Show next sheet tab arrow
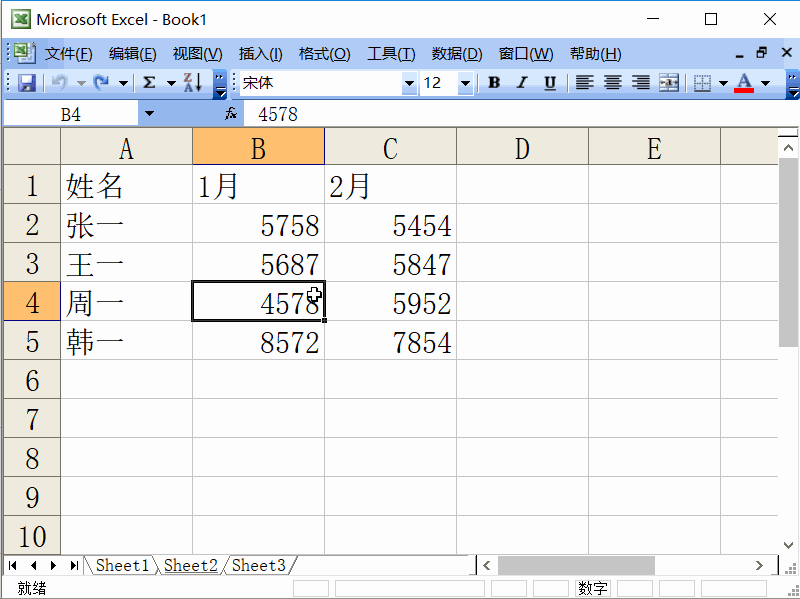800x599 pixels. pos(54,565)
